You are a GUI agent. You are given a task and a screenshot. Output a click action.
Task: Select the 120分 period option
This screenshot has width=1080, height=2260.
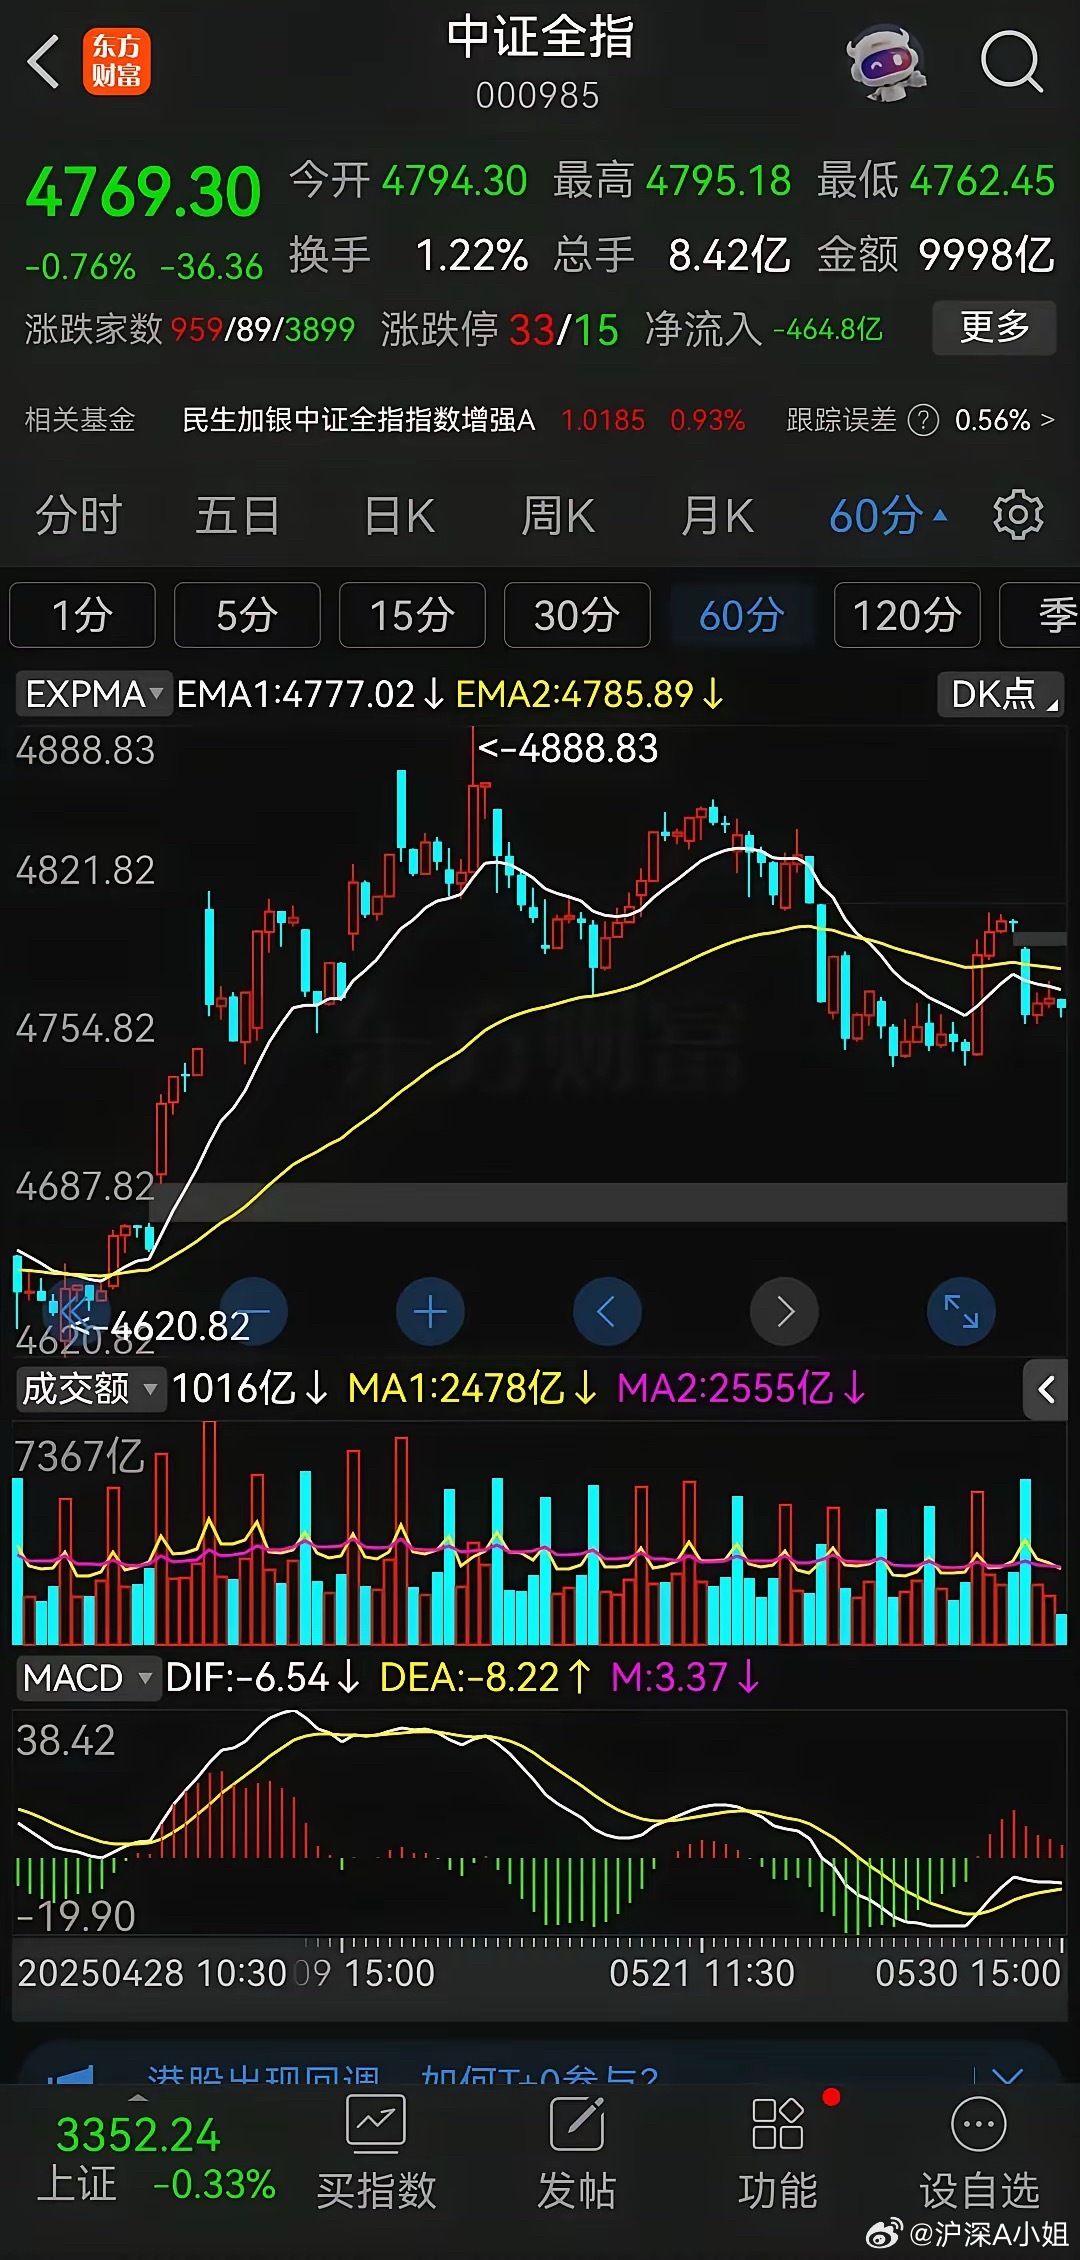(907, 615)
